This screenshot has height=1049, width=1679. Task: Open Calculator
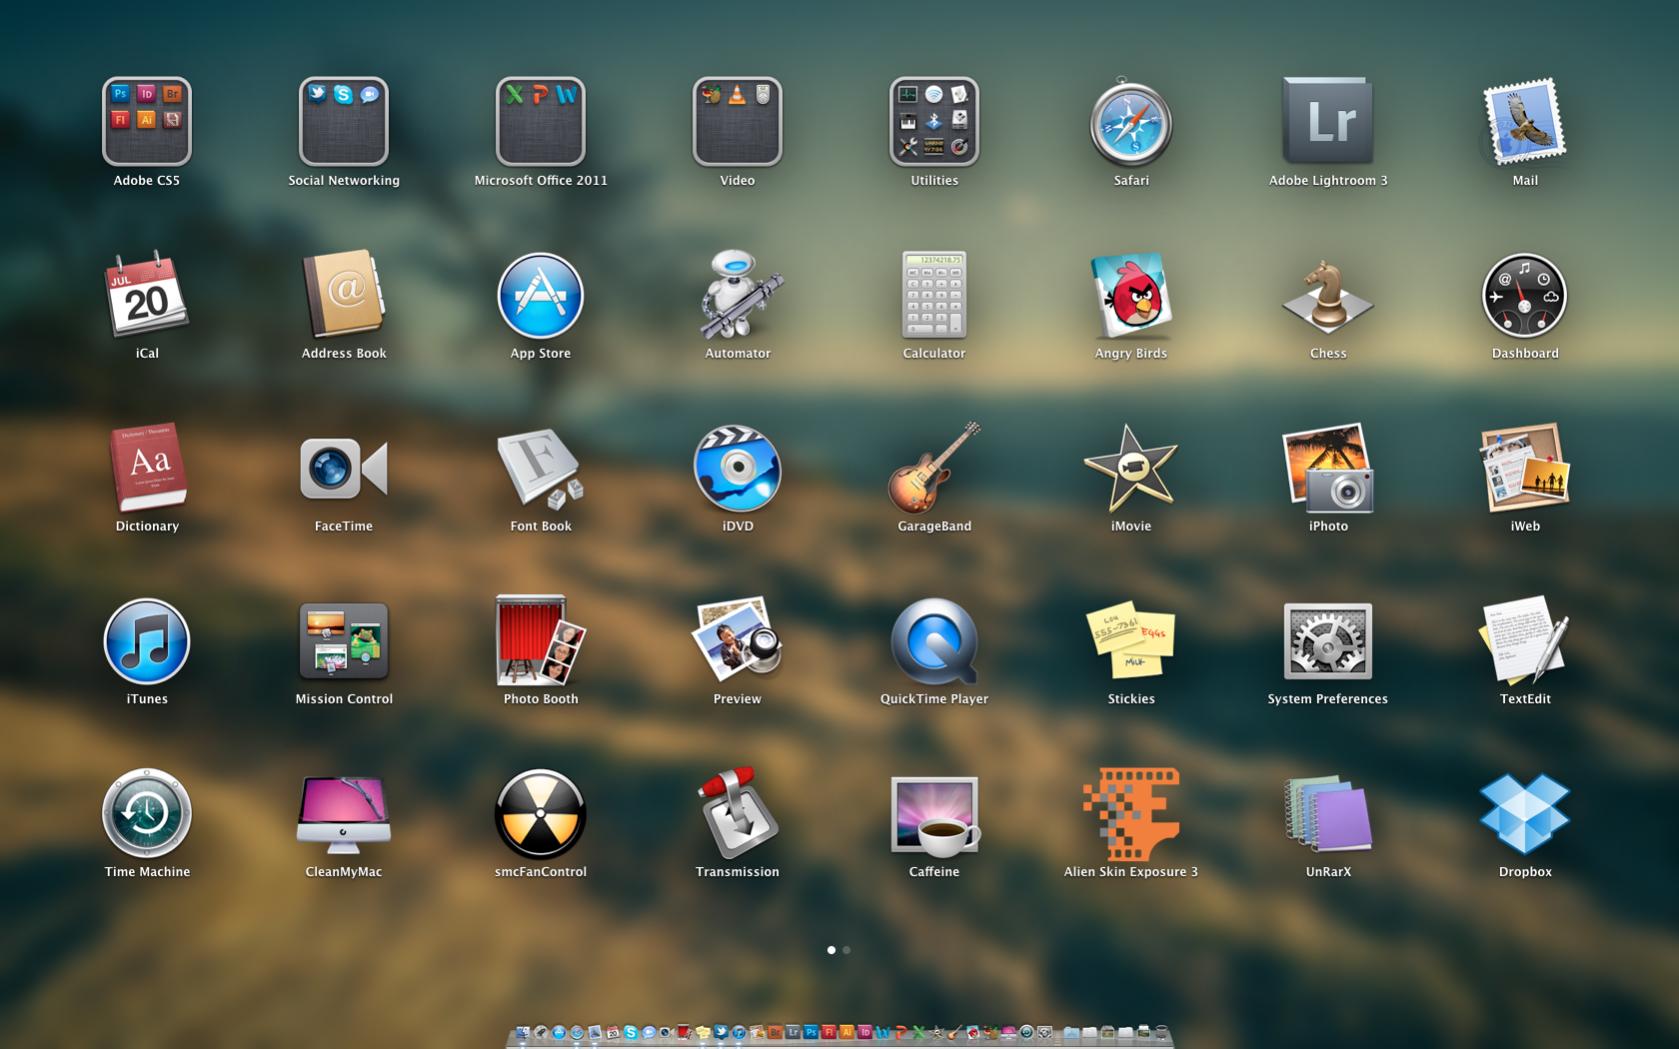[934, 294]
